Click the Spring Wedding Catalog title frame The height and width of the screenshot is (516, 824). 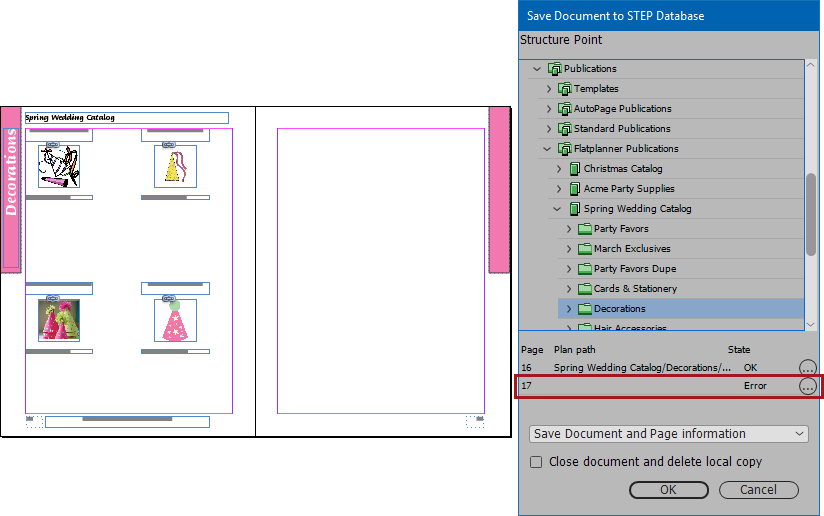(x=127, y=118)
